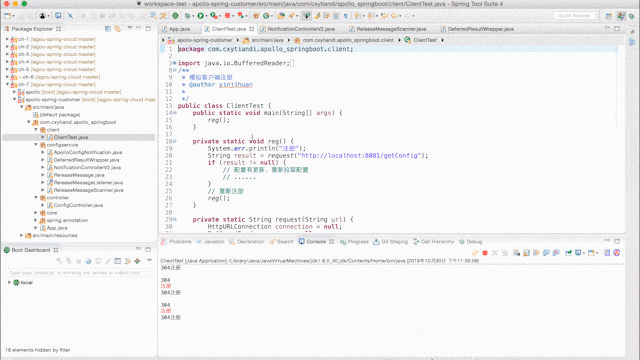Maximize the editor area
The width and height of the screenshot is (640, 360).
tap(617, 28)
